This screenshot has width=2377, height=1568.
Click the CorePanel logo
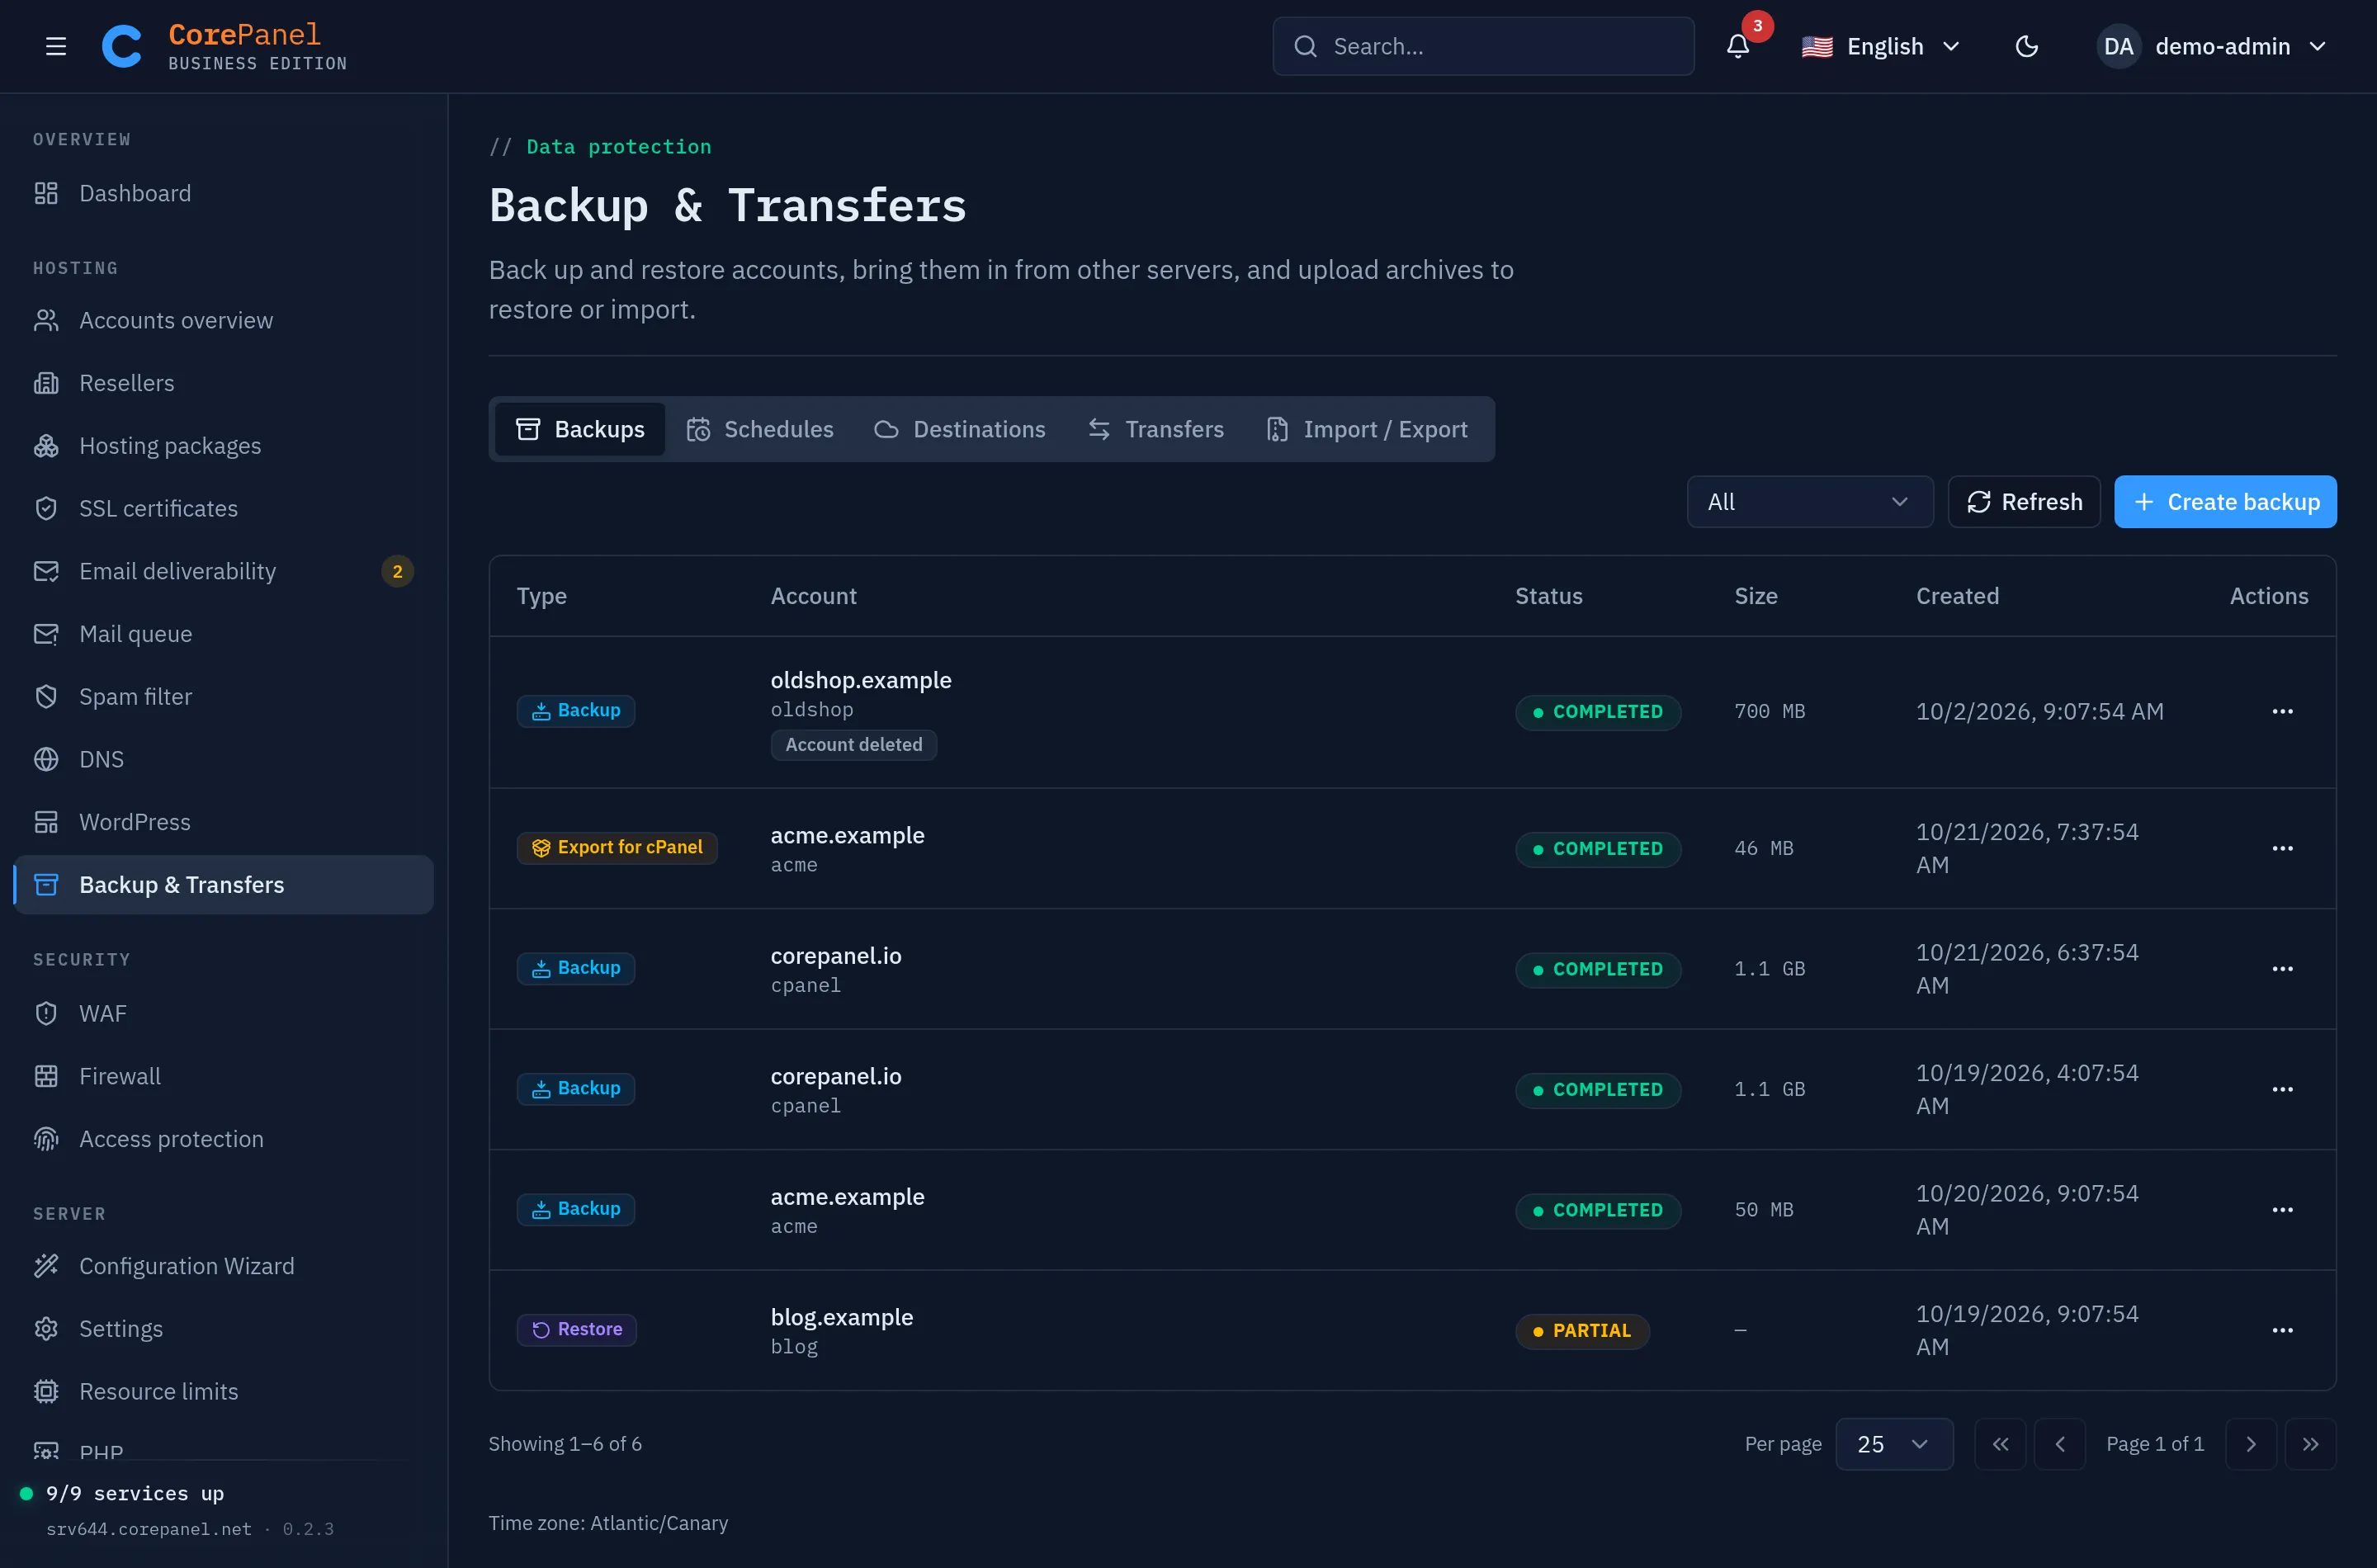point(224,46)
